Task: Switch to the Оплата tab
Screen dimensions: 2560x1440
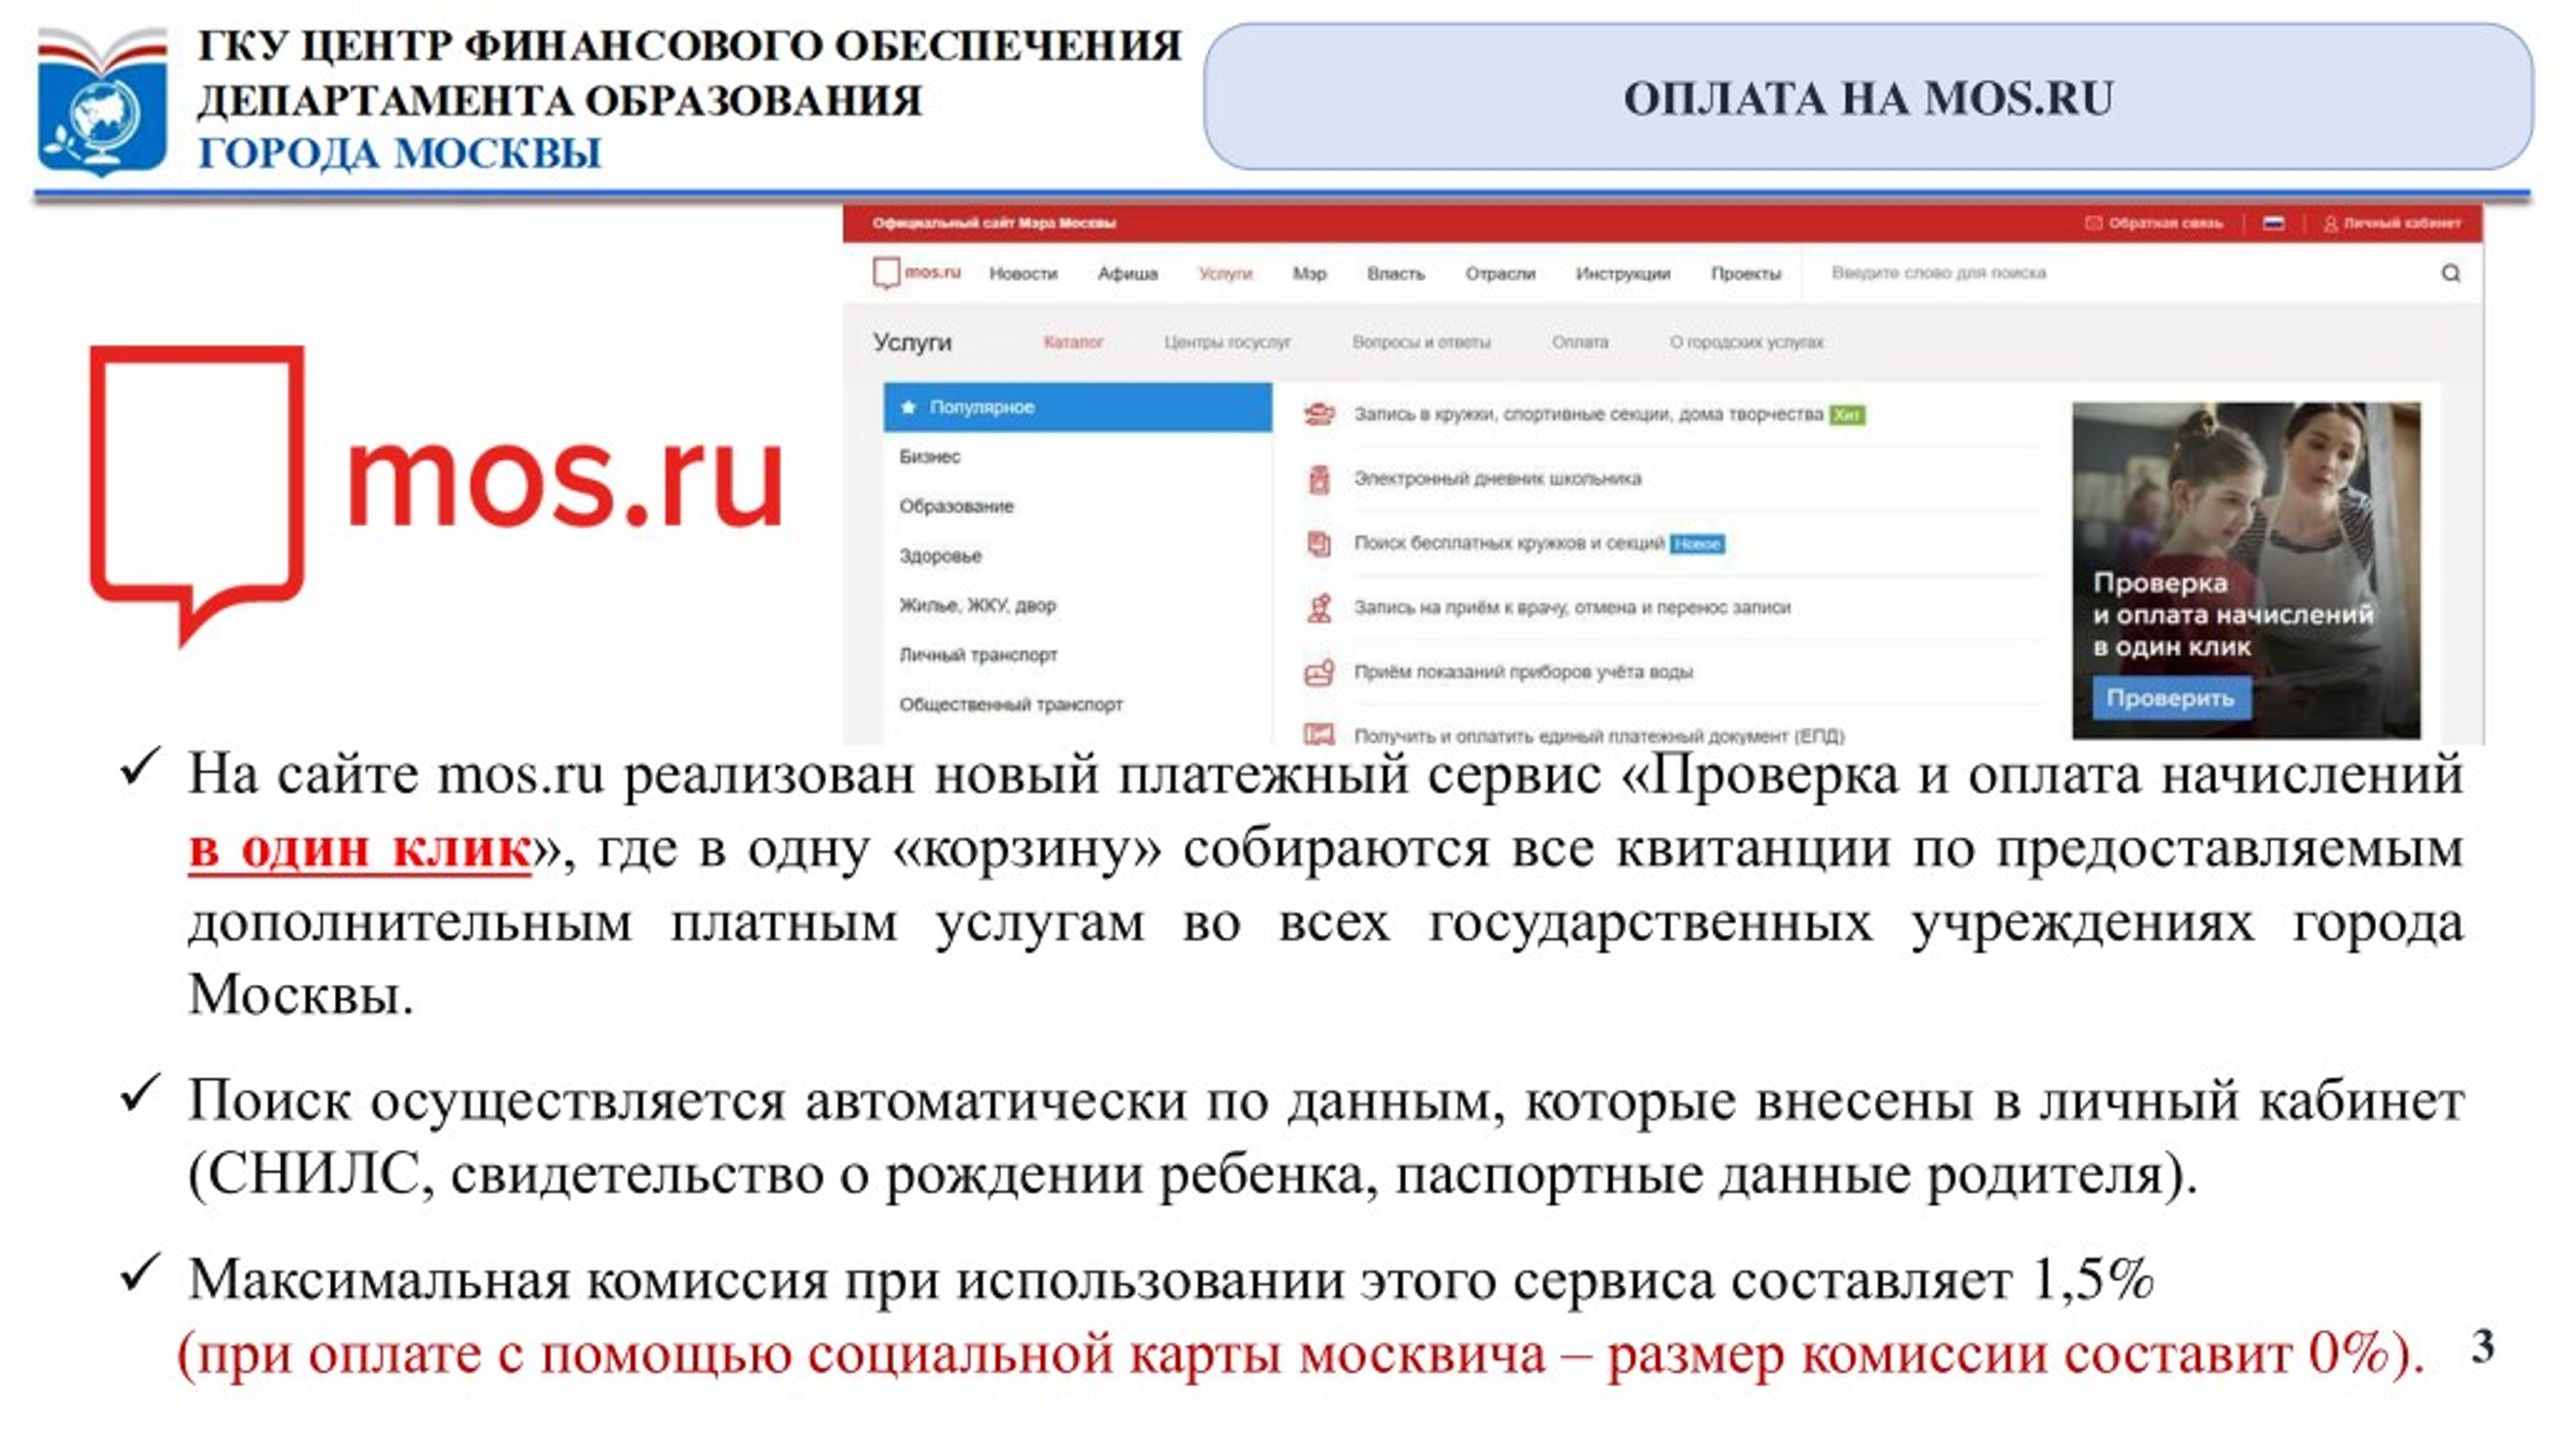Action: click(1580, 342)
